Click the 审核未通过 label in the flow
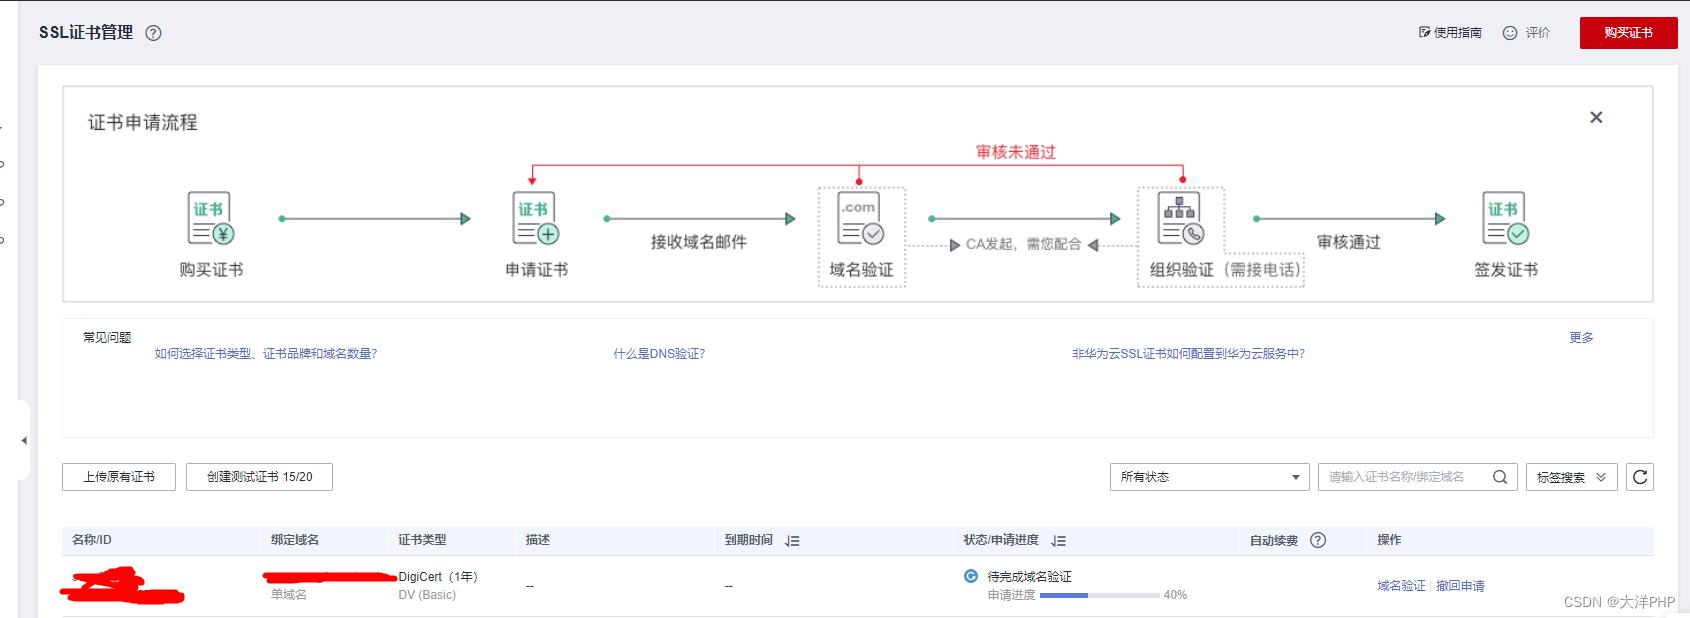The width and height of the screenshot is (1690, 618). pyautogui.click(x=1016, y=152)
